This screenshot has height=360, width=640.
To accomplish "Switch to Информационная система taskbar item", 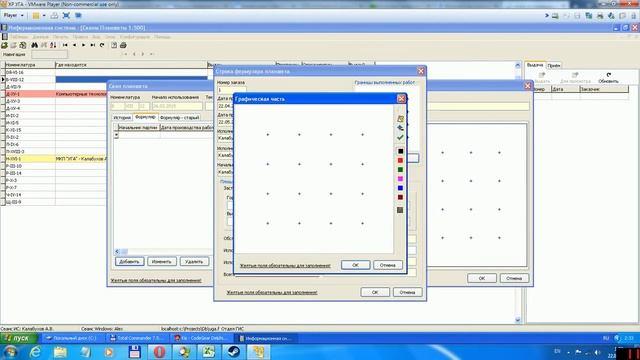I will (x=267, y=338).
